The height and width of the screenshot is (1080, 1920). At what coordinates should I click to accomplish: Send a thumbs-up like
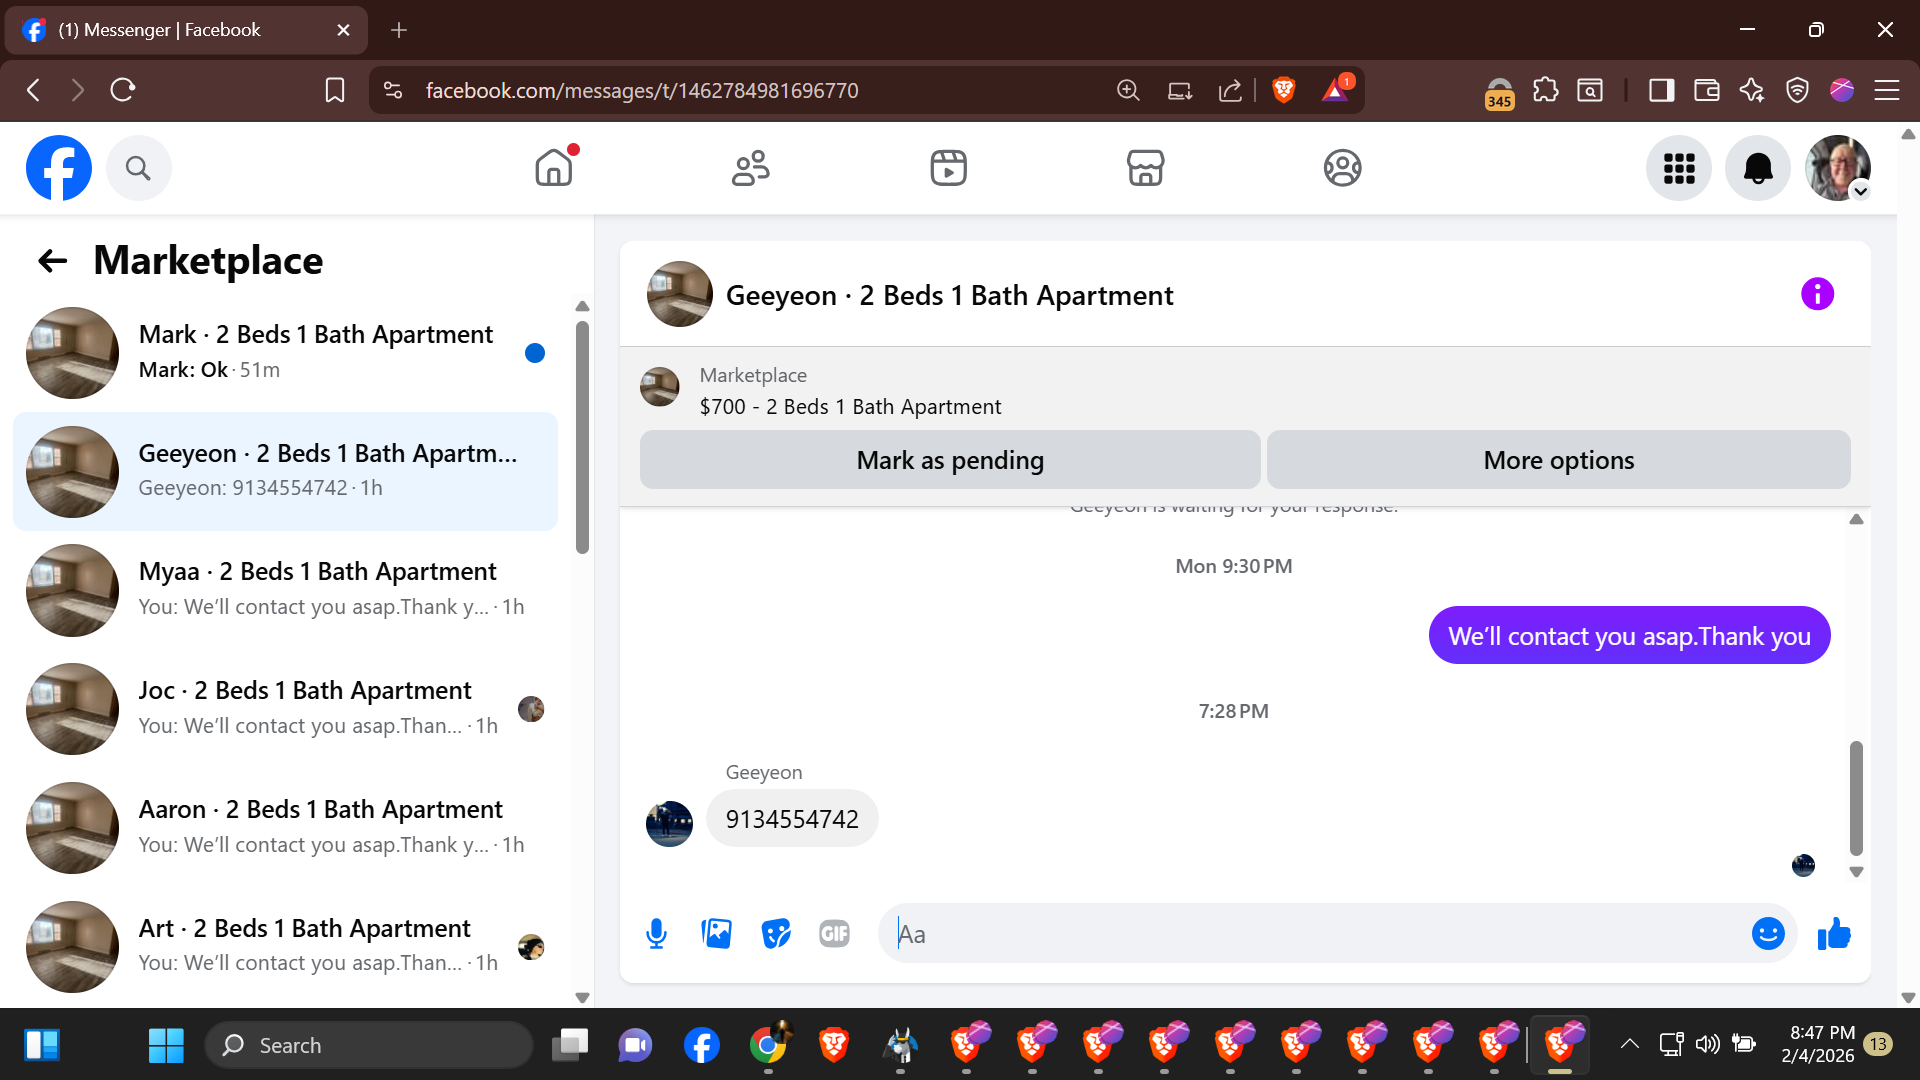(x=1834, y=934)
